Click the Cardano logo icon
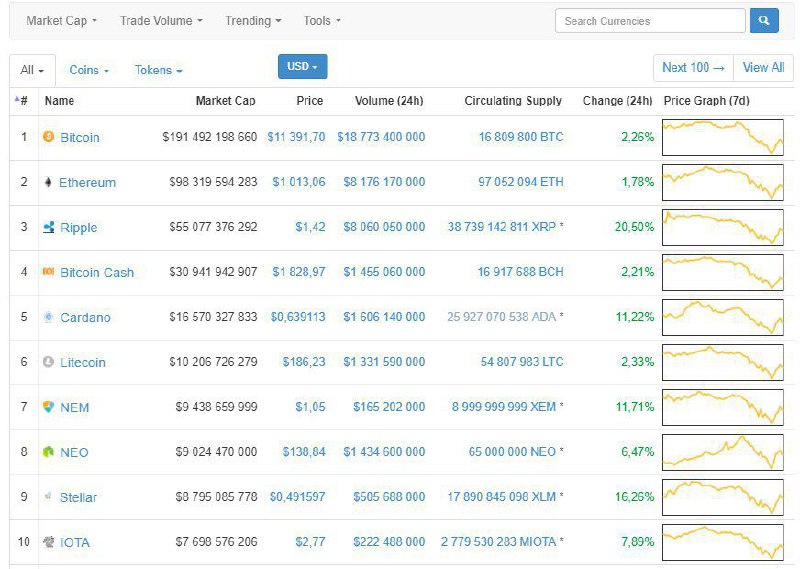Image resolution: width=800 pixels, height=569 pixels. [x=48, y=317]
